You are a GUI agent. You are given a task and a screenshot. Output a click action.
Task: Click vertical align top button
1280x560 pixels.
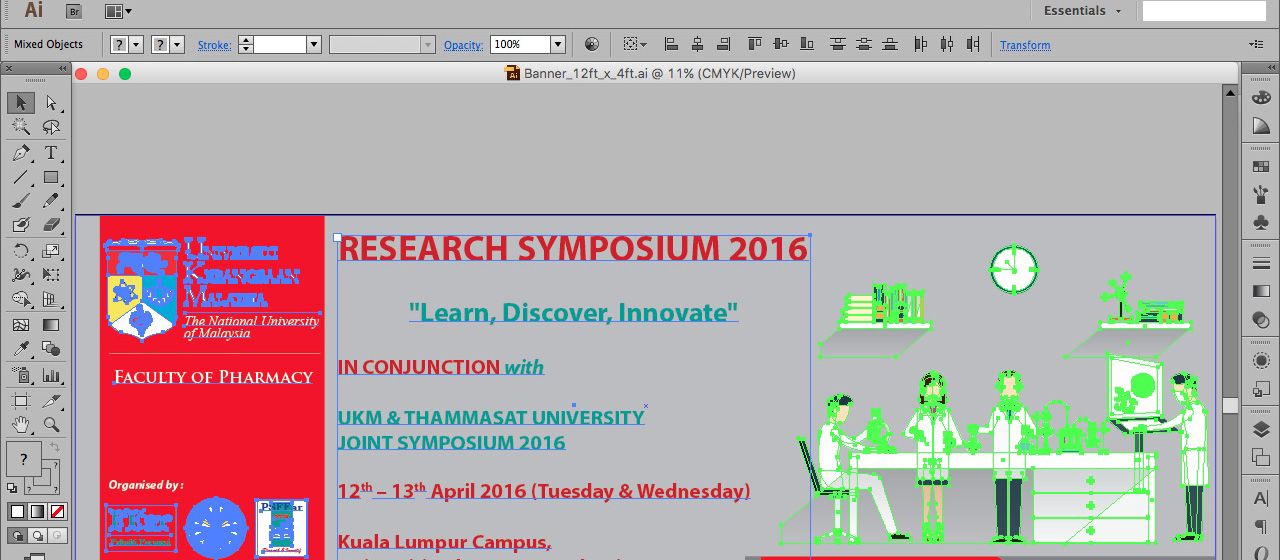point(755,44)
